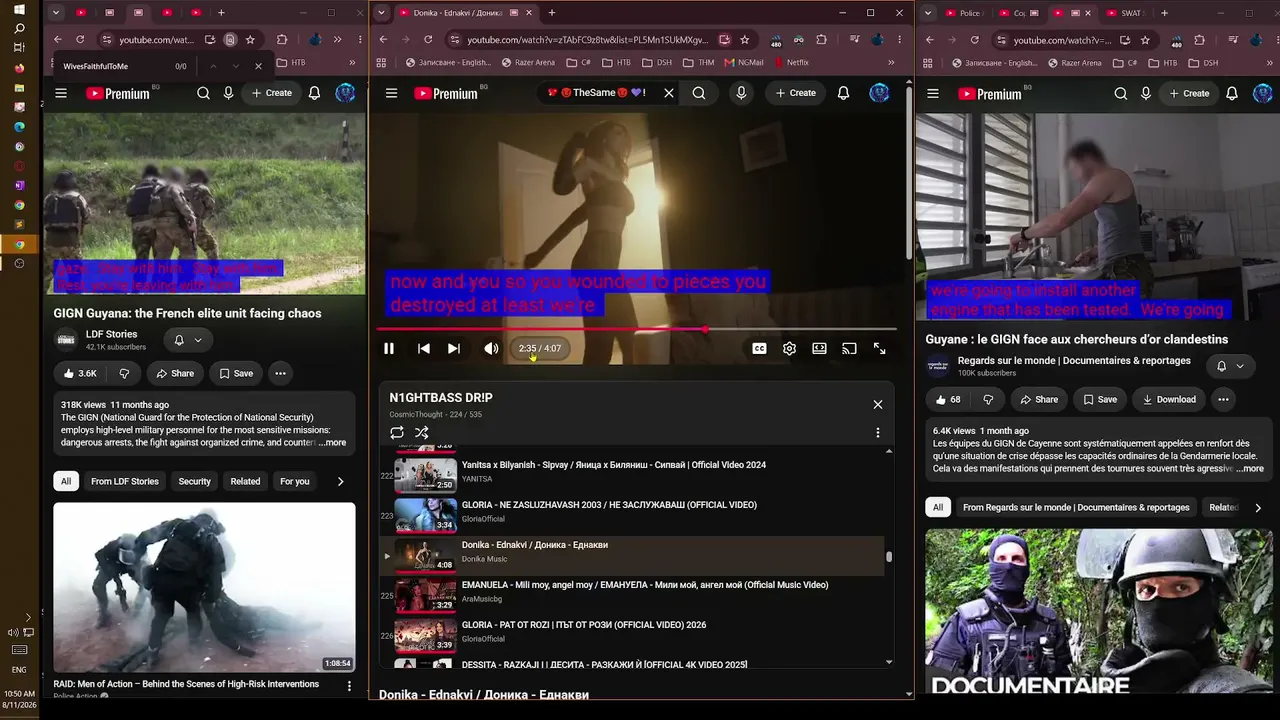Open the Netflix bookmark in middle window
Screen dimensions: 1280x720
click(791, 62)
